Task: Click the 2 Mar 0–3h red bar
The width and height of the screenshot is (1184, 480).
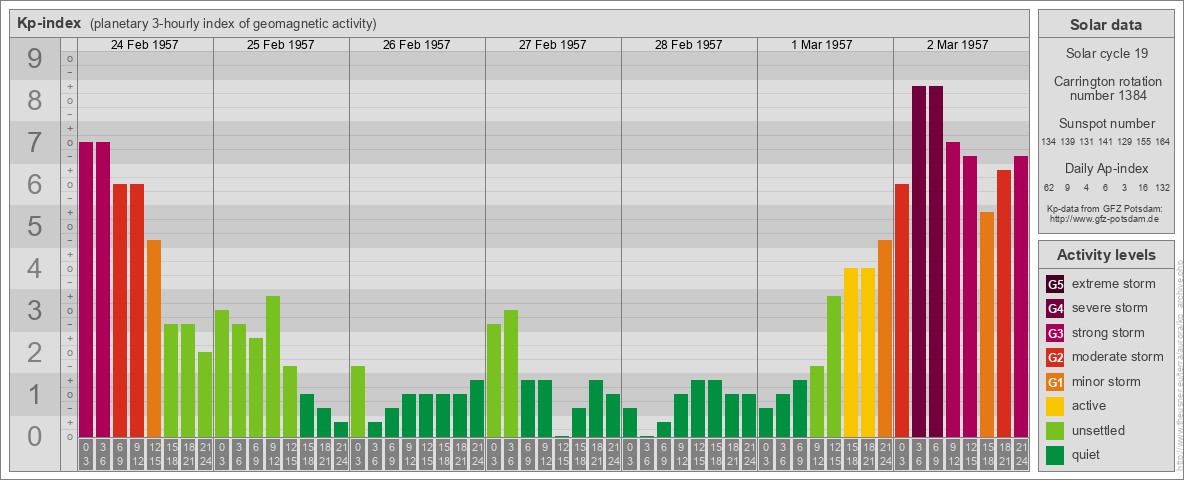Action: click(902, 310)
